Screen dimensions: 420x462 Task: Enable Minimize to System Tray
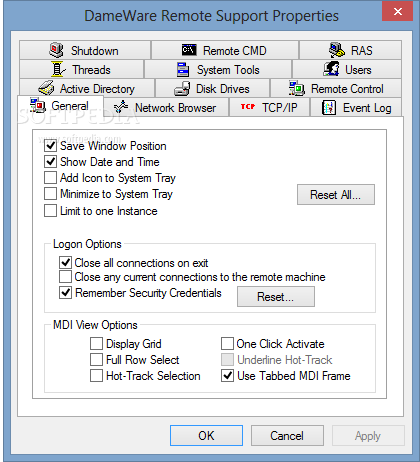point(50,194)
